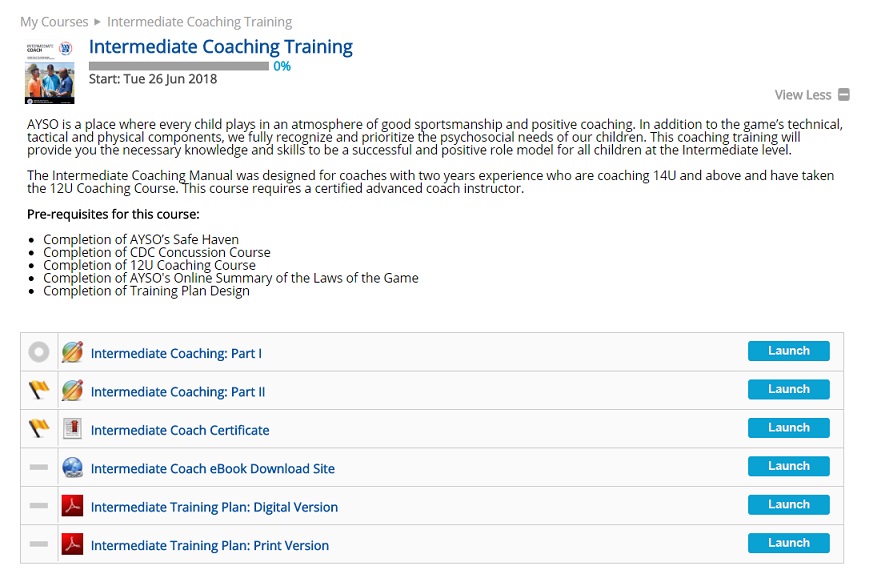Open the My Courses breadcrumb link
This screenshot has width=873, height=582.
[54, 21]
